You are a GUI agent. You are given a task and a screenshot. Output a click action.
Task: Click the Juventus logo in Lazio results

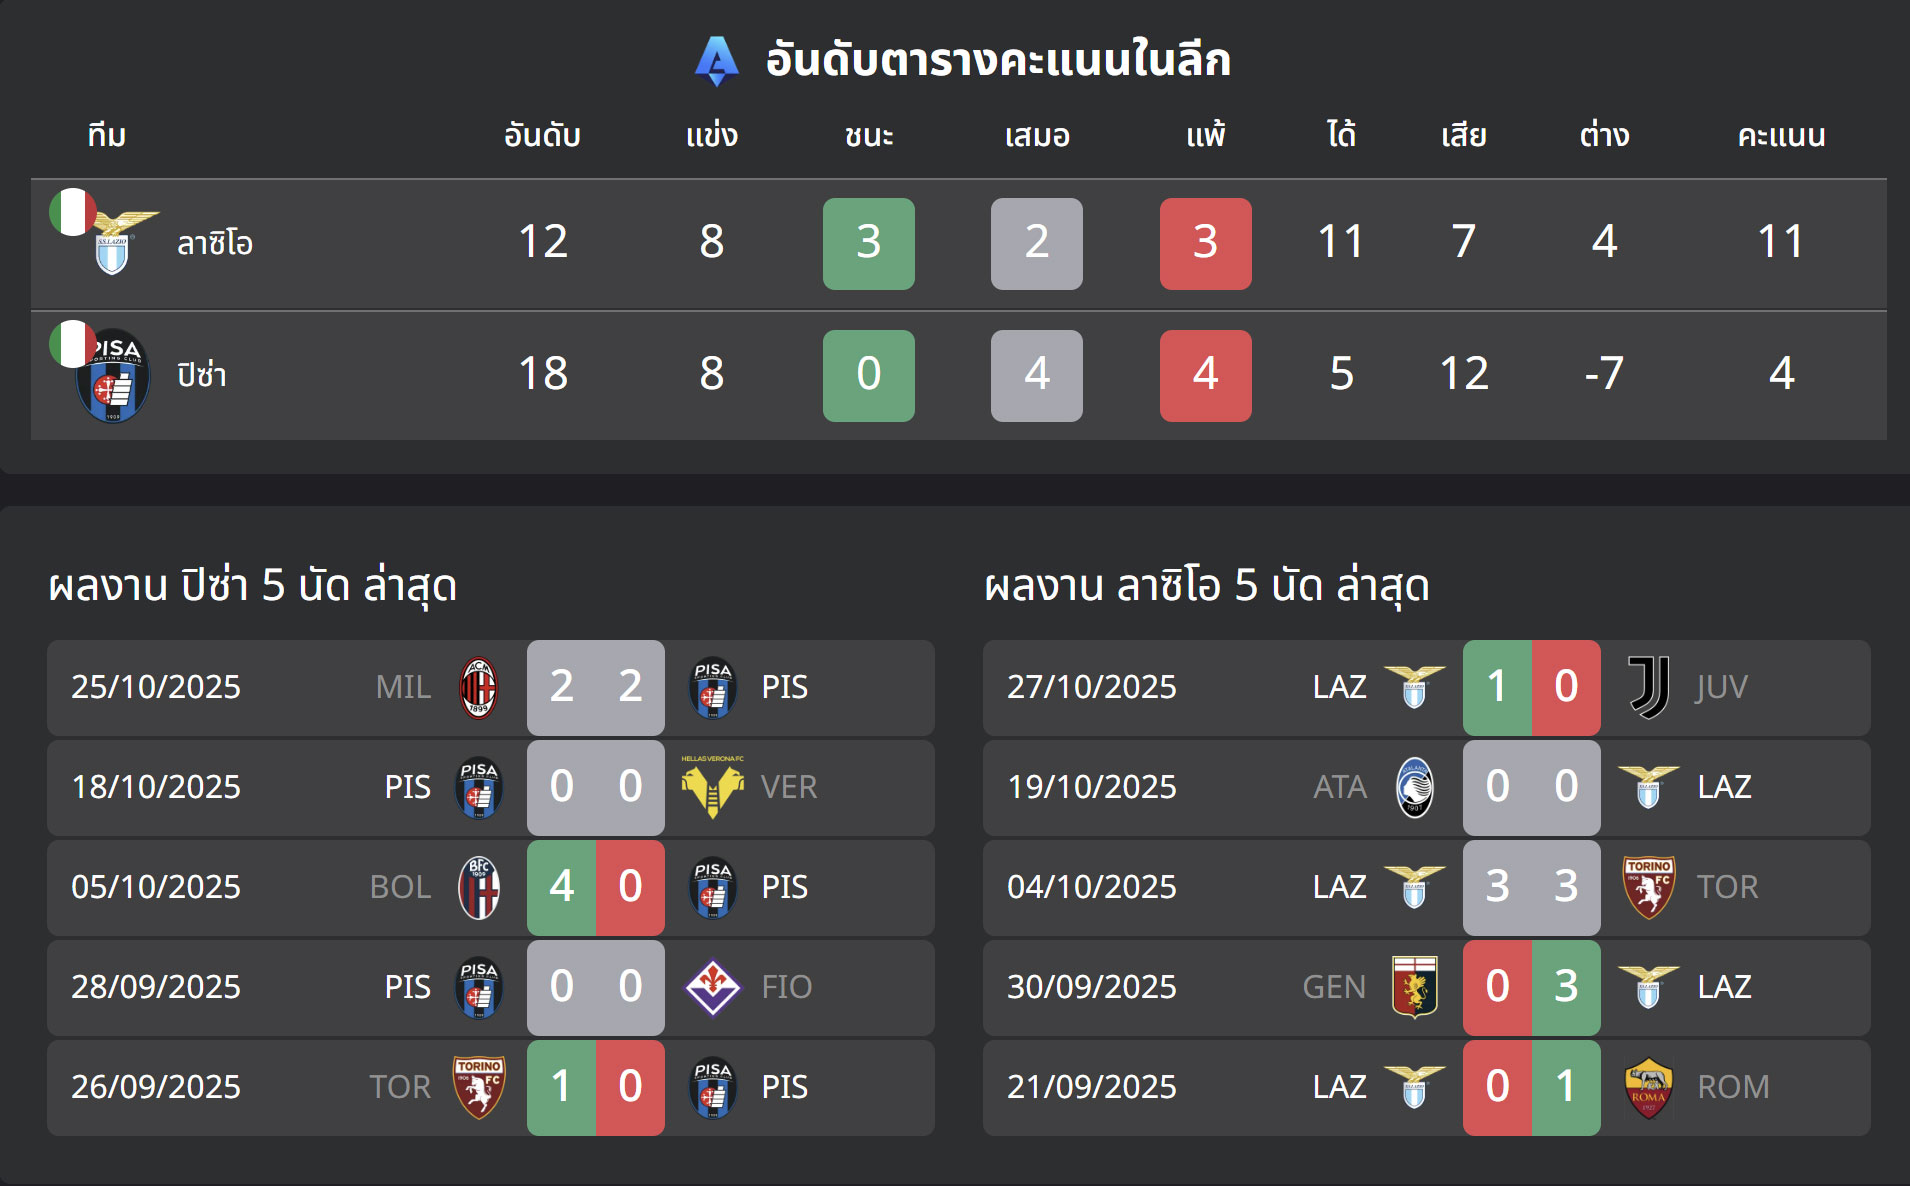[x=1647, y=687]
